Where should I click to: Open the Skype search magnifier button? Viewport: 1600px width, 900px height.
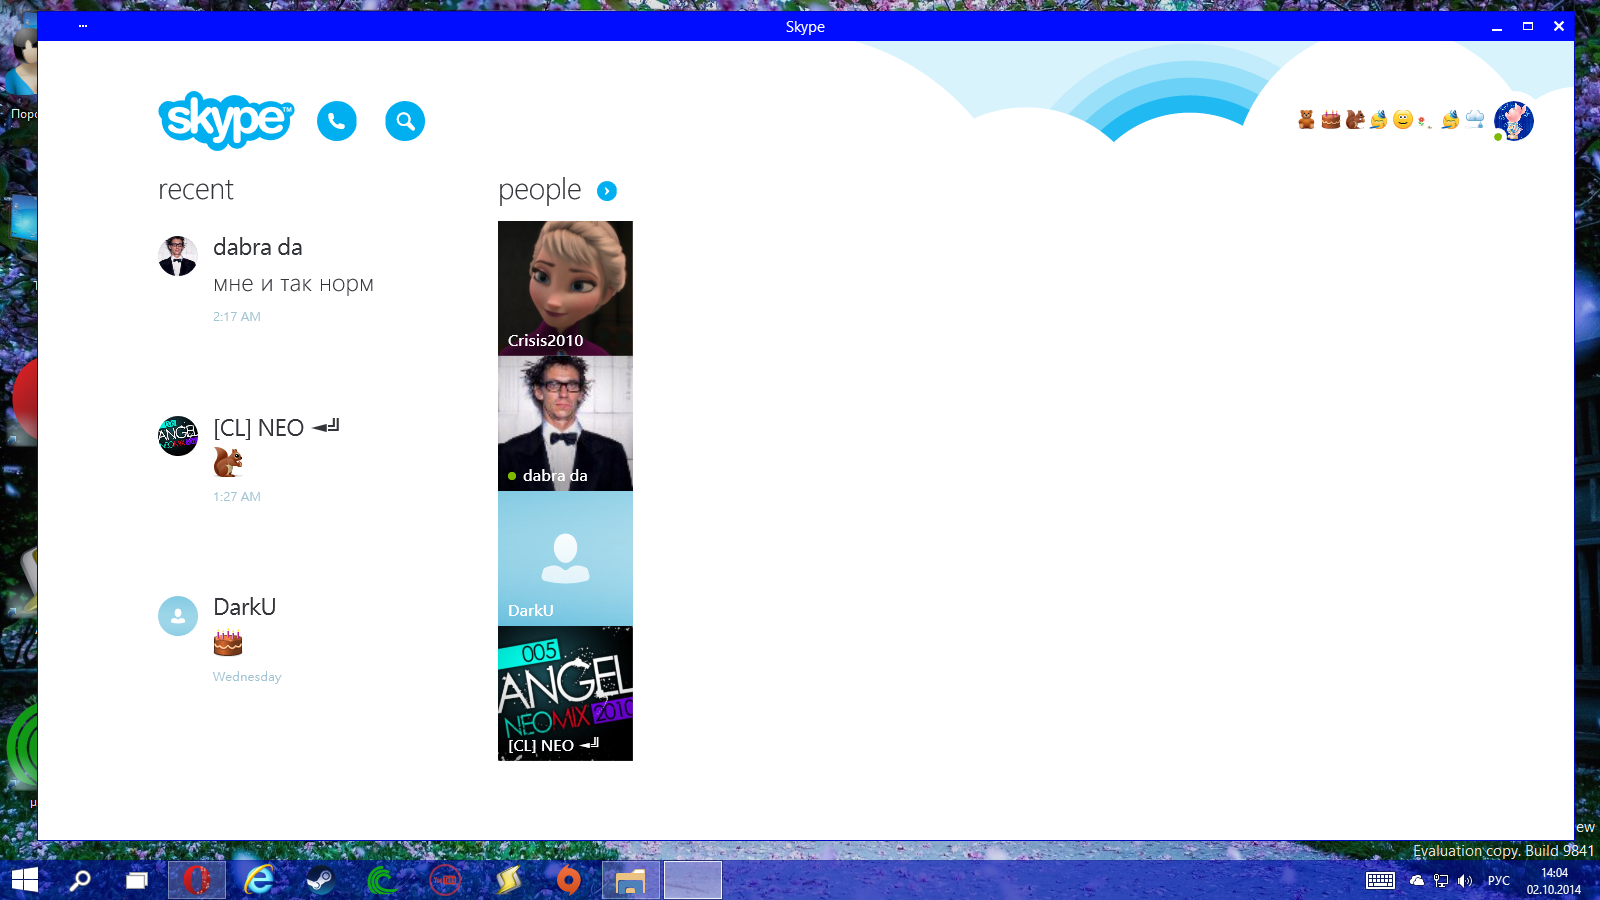point(405,121)
